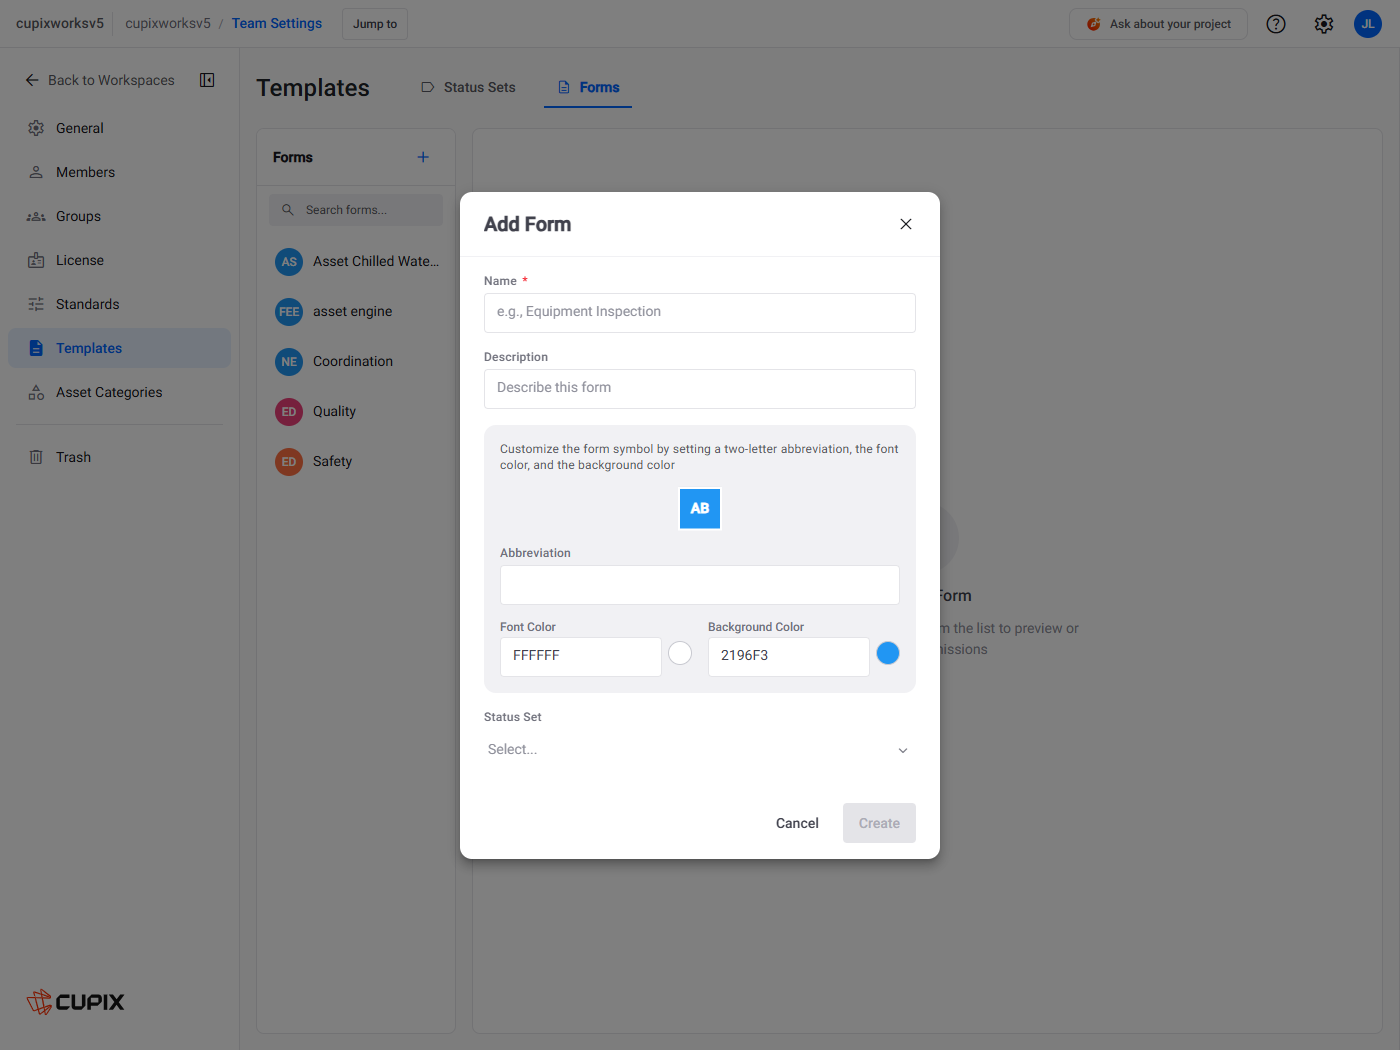Screen dimensions: 1400x1050
Task: Edit the Font Color hex value FFFFFF
Action: (581, 656)
